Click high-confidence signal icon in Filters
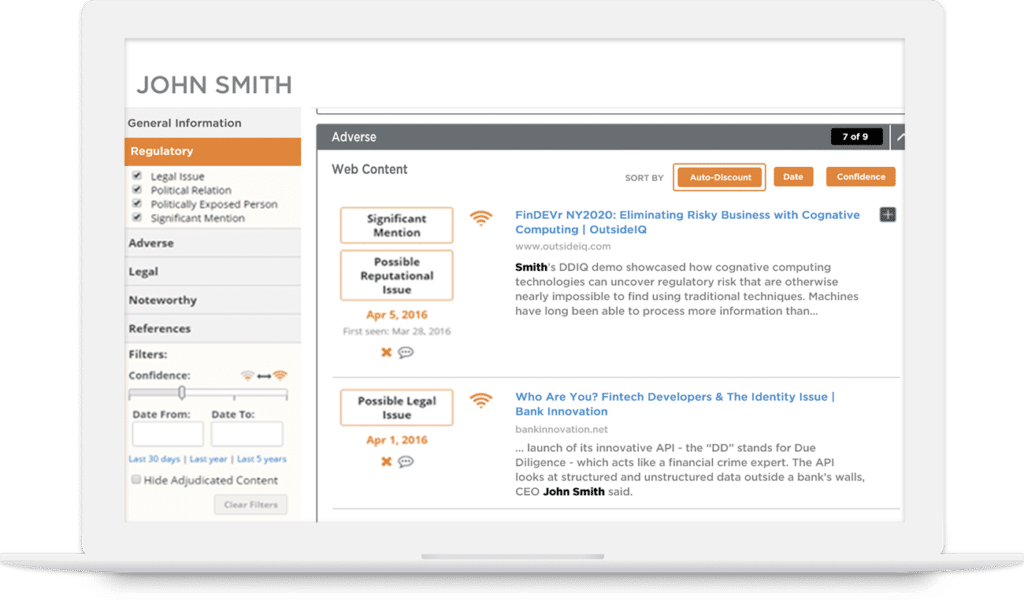 [x=280, y=376]
